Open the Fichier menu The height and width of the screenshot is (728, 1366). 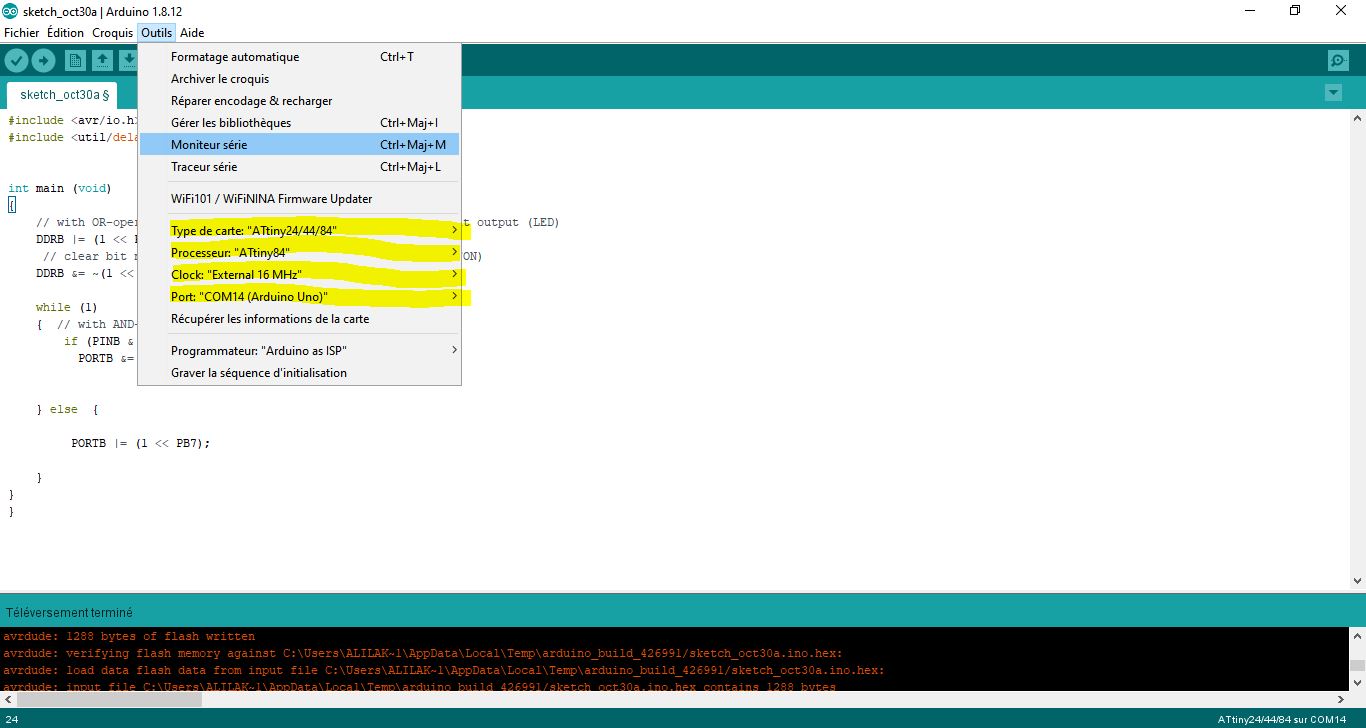(x=22, y=33)
